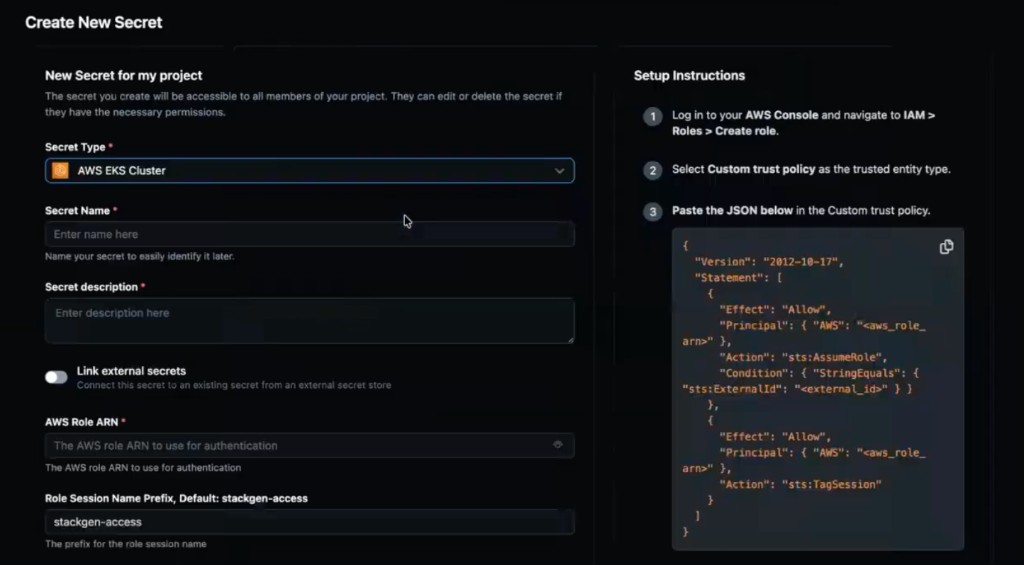Viewport: 1024px width, 565px height.
Task: Copy the trust policy JSON with the copy icon
Action: (x=946, y=247)
